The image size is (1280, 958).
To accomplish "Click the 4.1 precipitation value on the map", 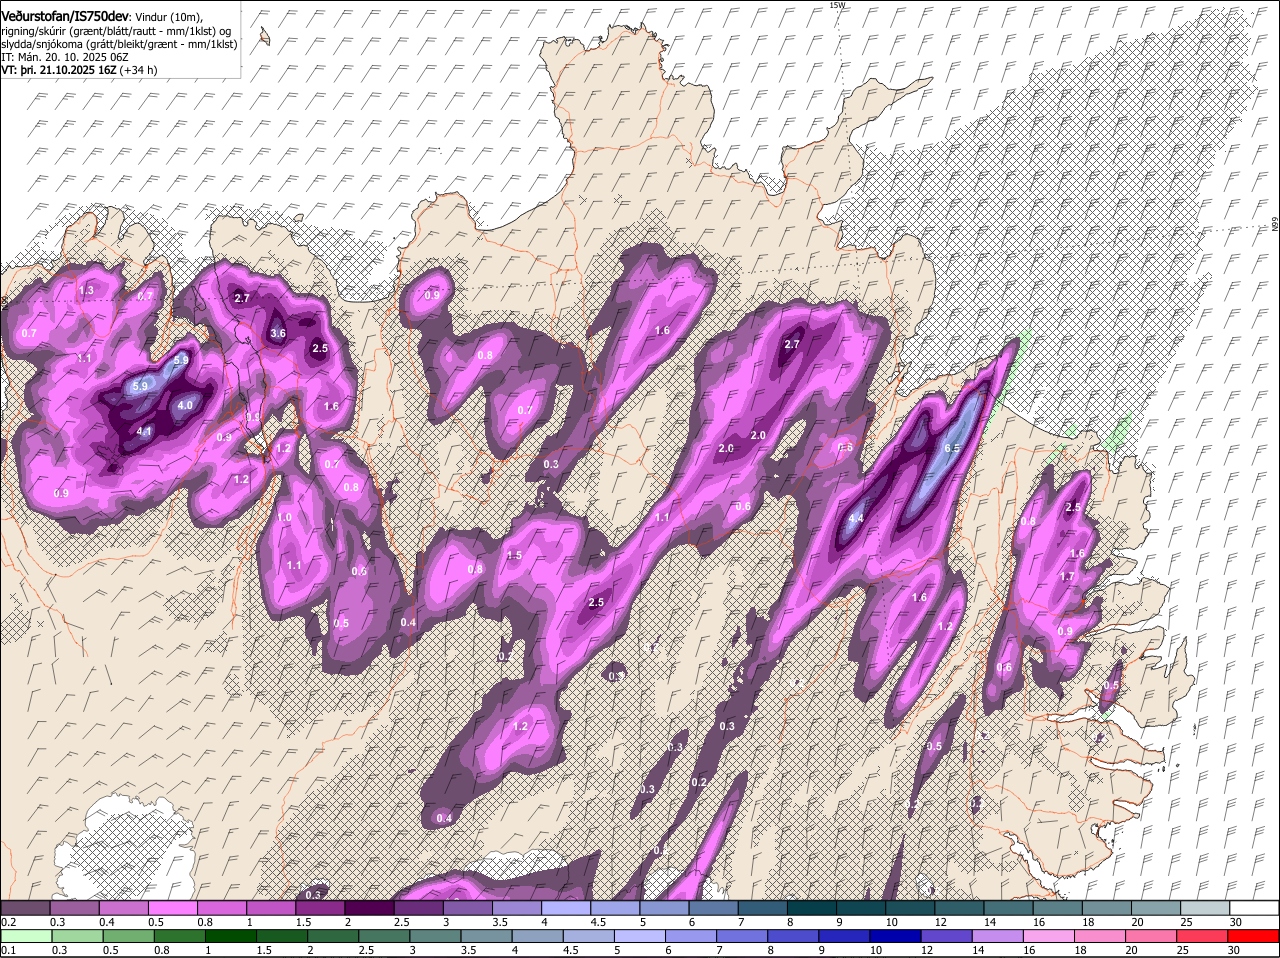I will (145, 432).
